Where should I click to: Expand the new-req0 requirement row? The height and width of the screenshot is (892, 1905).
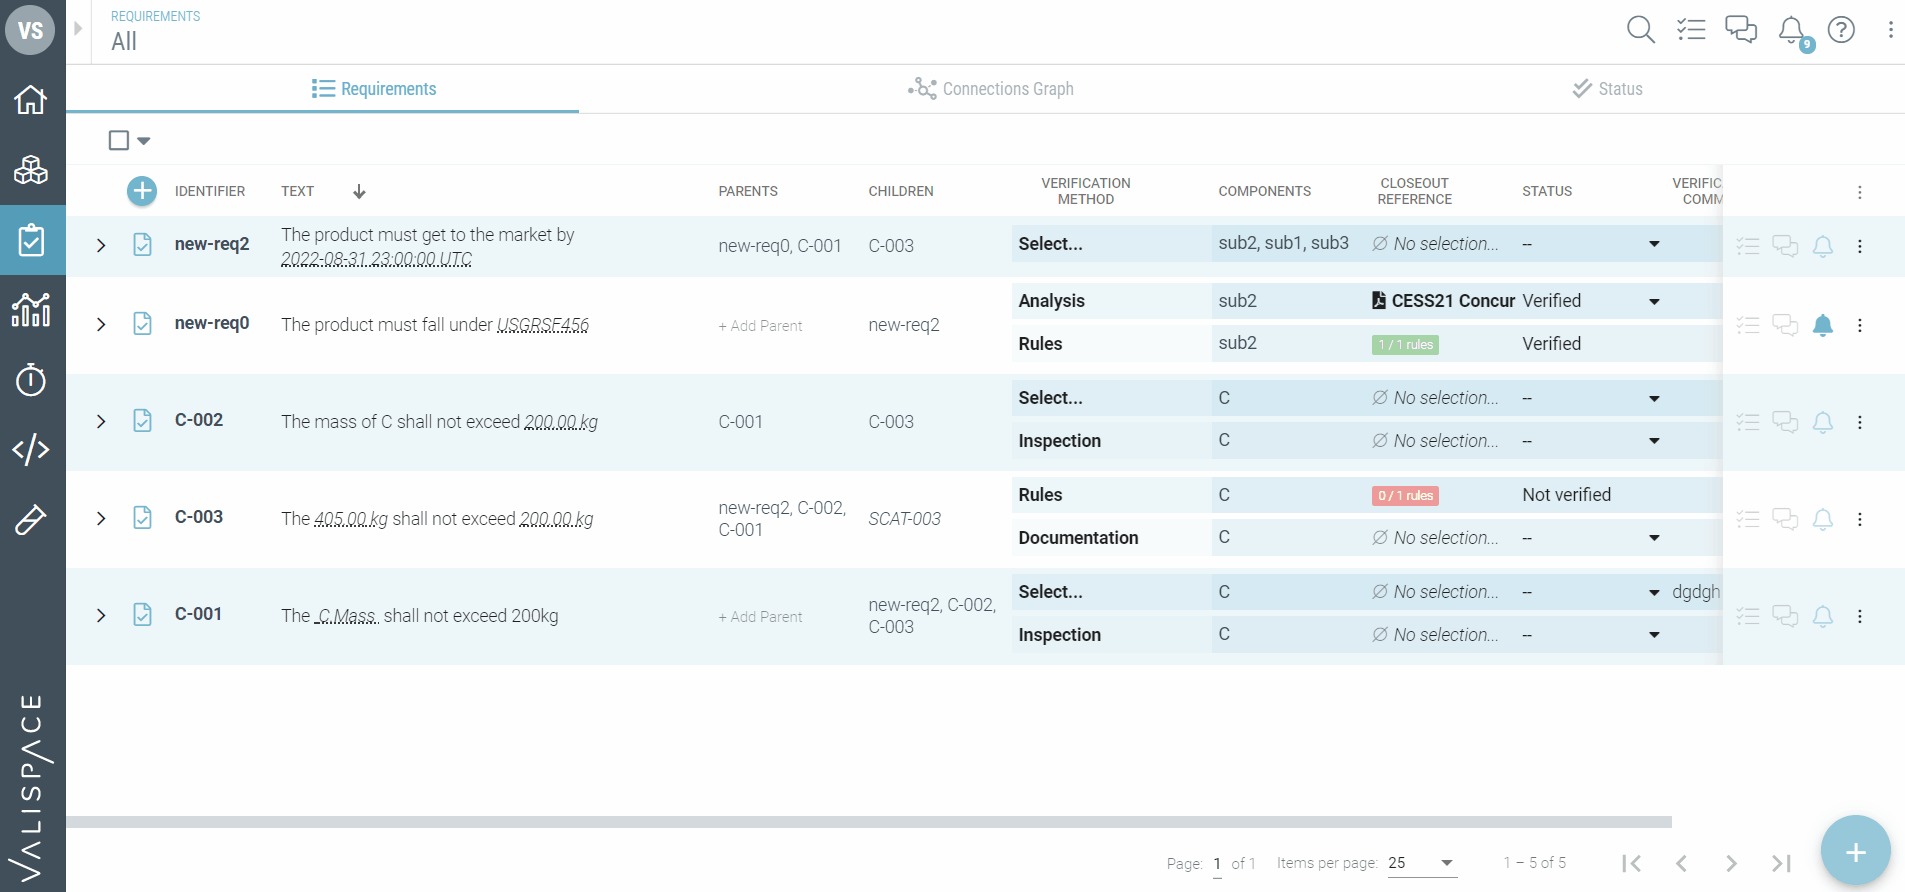pyautogui.click(x=101, y=324)
